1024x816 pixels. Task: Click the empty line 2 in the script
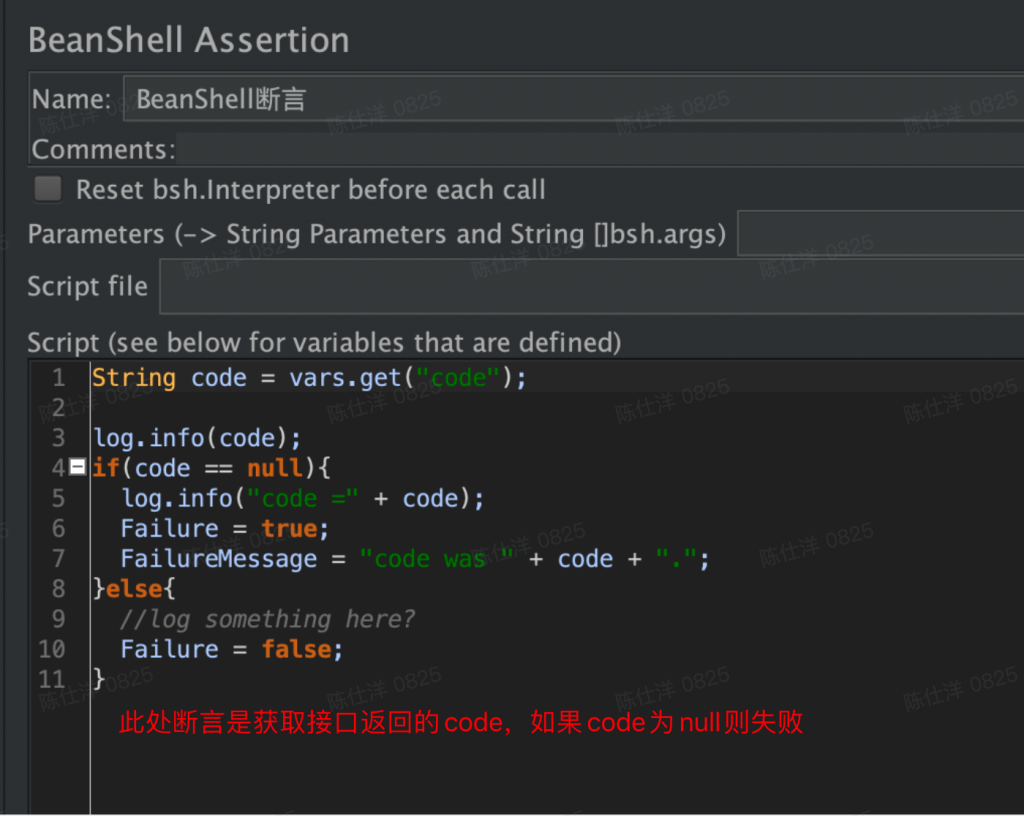300,408
